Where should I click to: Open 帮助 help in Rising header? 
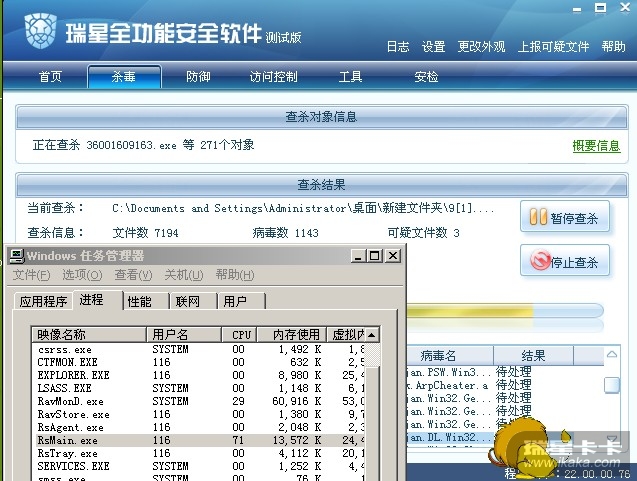tap(613, 47)
